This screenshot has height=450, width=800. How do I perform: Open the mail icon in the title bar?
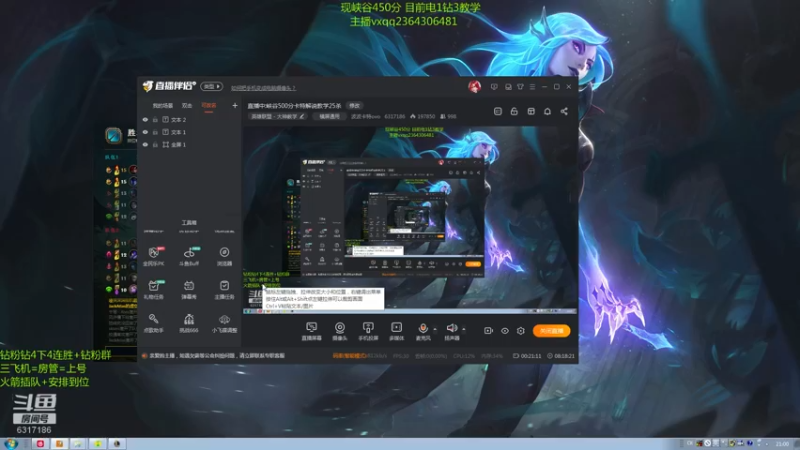click(x=508, y=87)
